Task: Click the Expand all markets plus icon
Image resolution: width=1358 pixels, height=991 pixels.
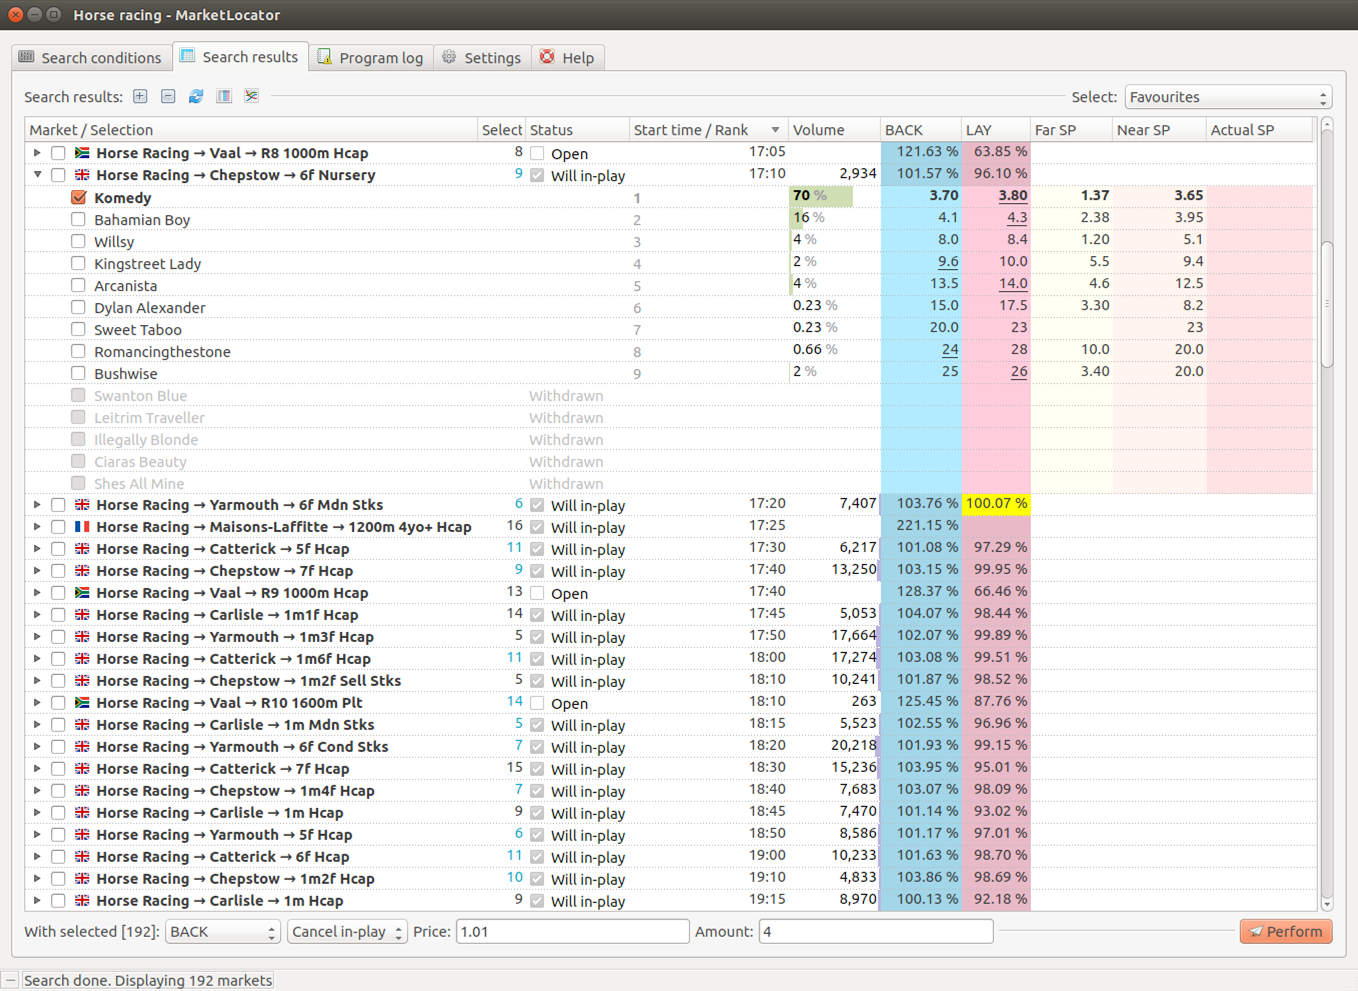Action: [140, 96]
